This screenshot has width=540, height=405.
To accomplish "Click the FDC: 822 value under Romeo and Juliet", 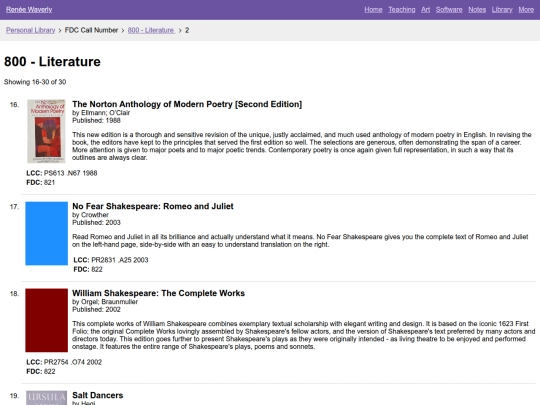I will (x=88, y=269).
